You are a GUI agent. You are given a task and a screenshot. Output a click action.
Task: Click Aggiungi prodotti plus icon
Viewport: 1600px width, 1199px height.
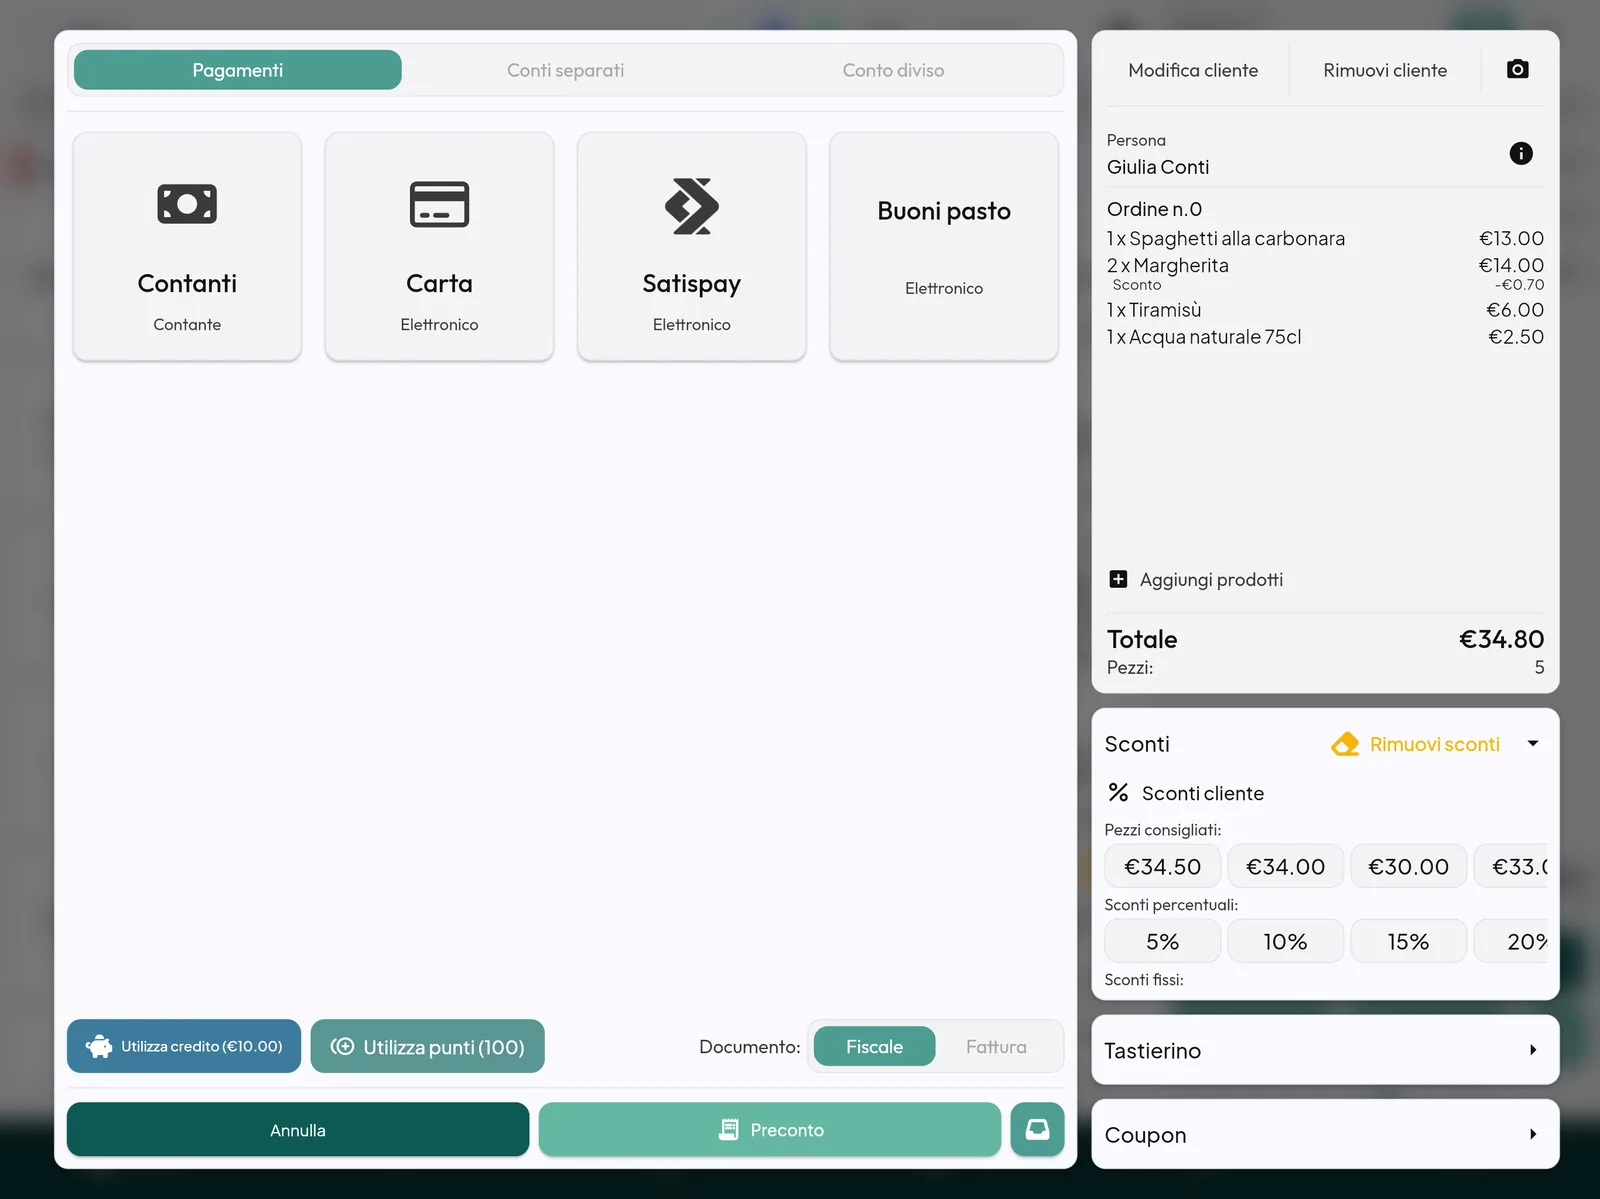tap(1118, 579)
